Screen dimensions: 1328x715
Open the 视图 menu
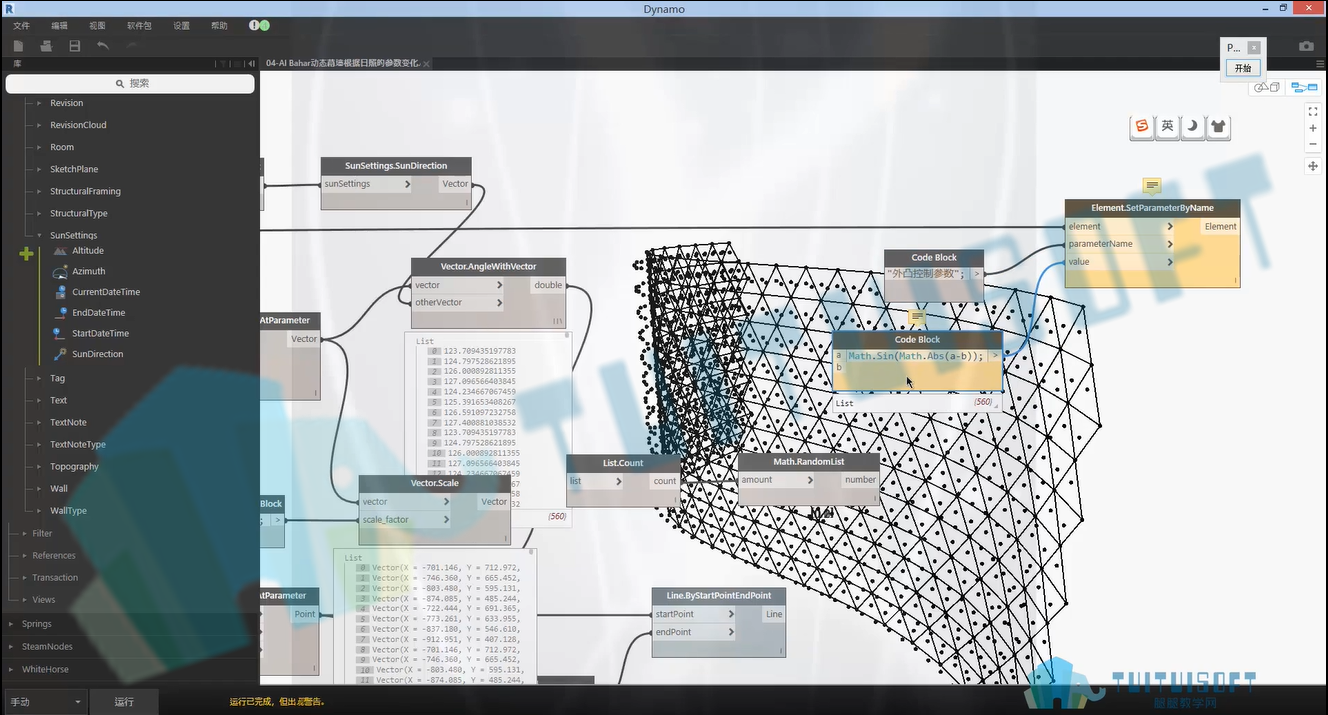click(x=97, y=25)
